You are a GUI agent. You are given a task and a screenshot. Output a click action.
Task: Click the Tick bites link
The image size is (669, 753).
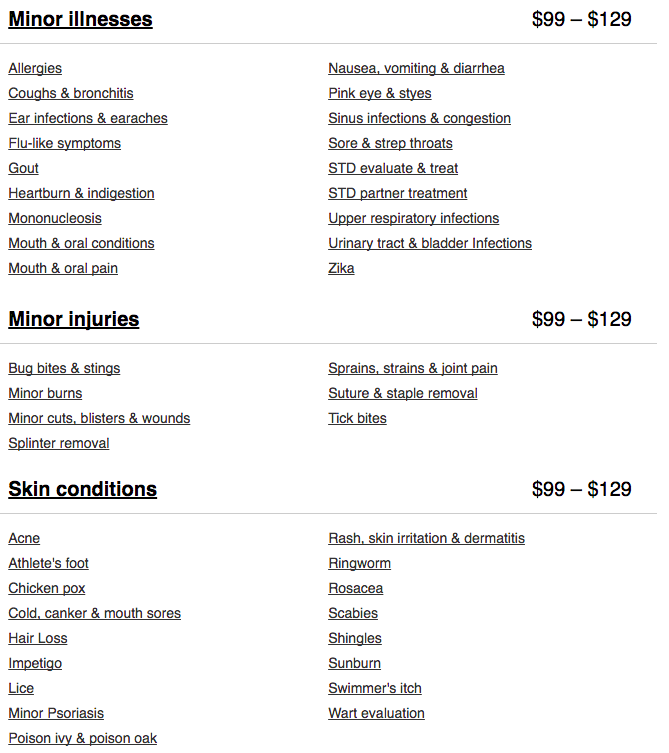(357, 418)
